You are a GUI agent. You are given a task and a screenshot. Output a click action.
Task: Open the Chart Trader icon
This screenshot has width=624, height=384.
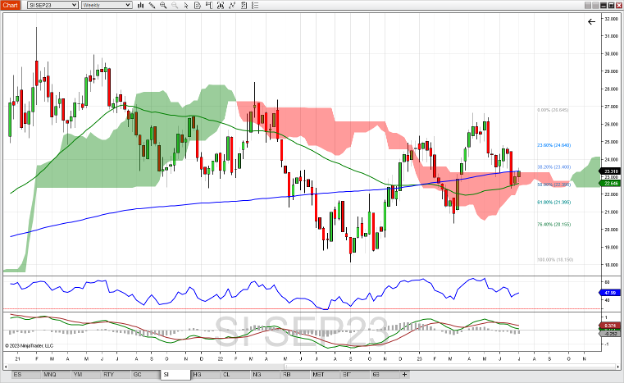[x=209, y=5]
